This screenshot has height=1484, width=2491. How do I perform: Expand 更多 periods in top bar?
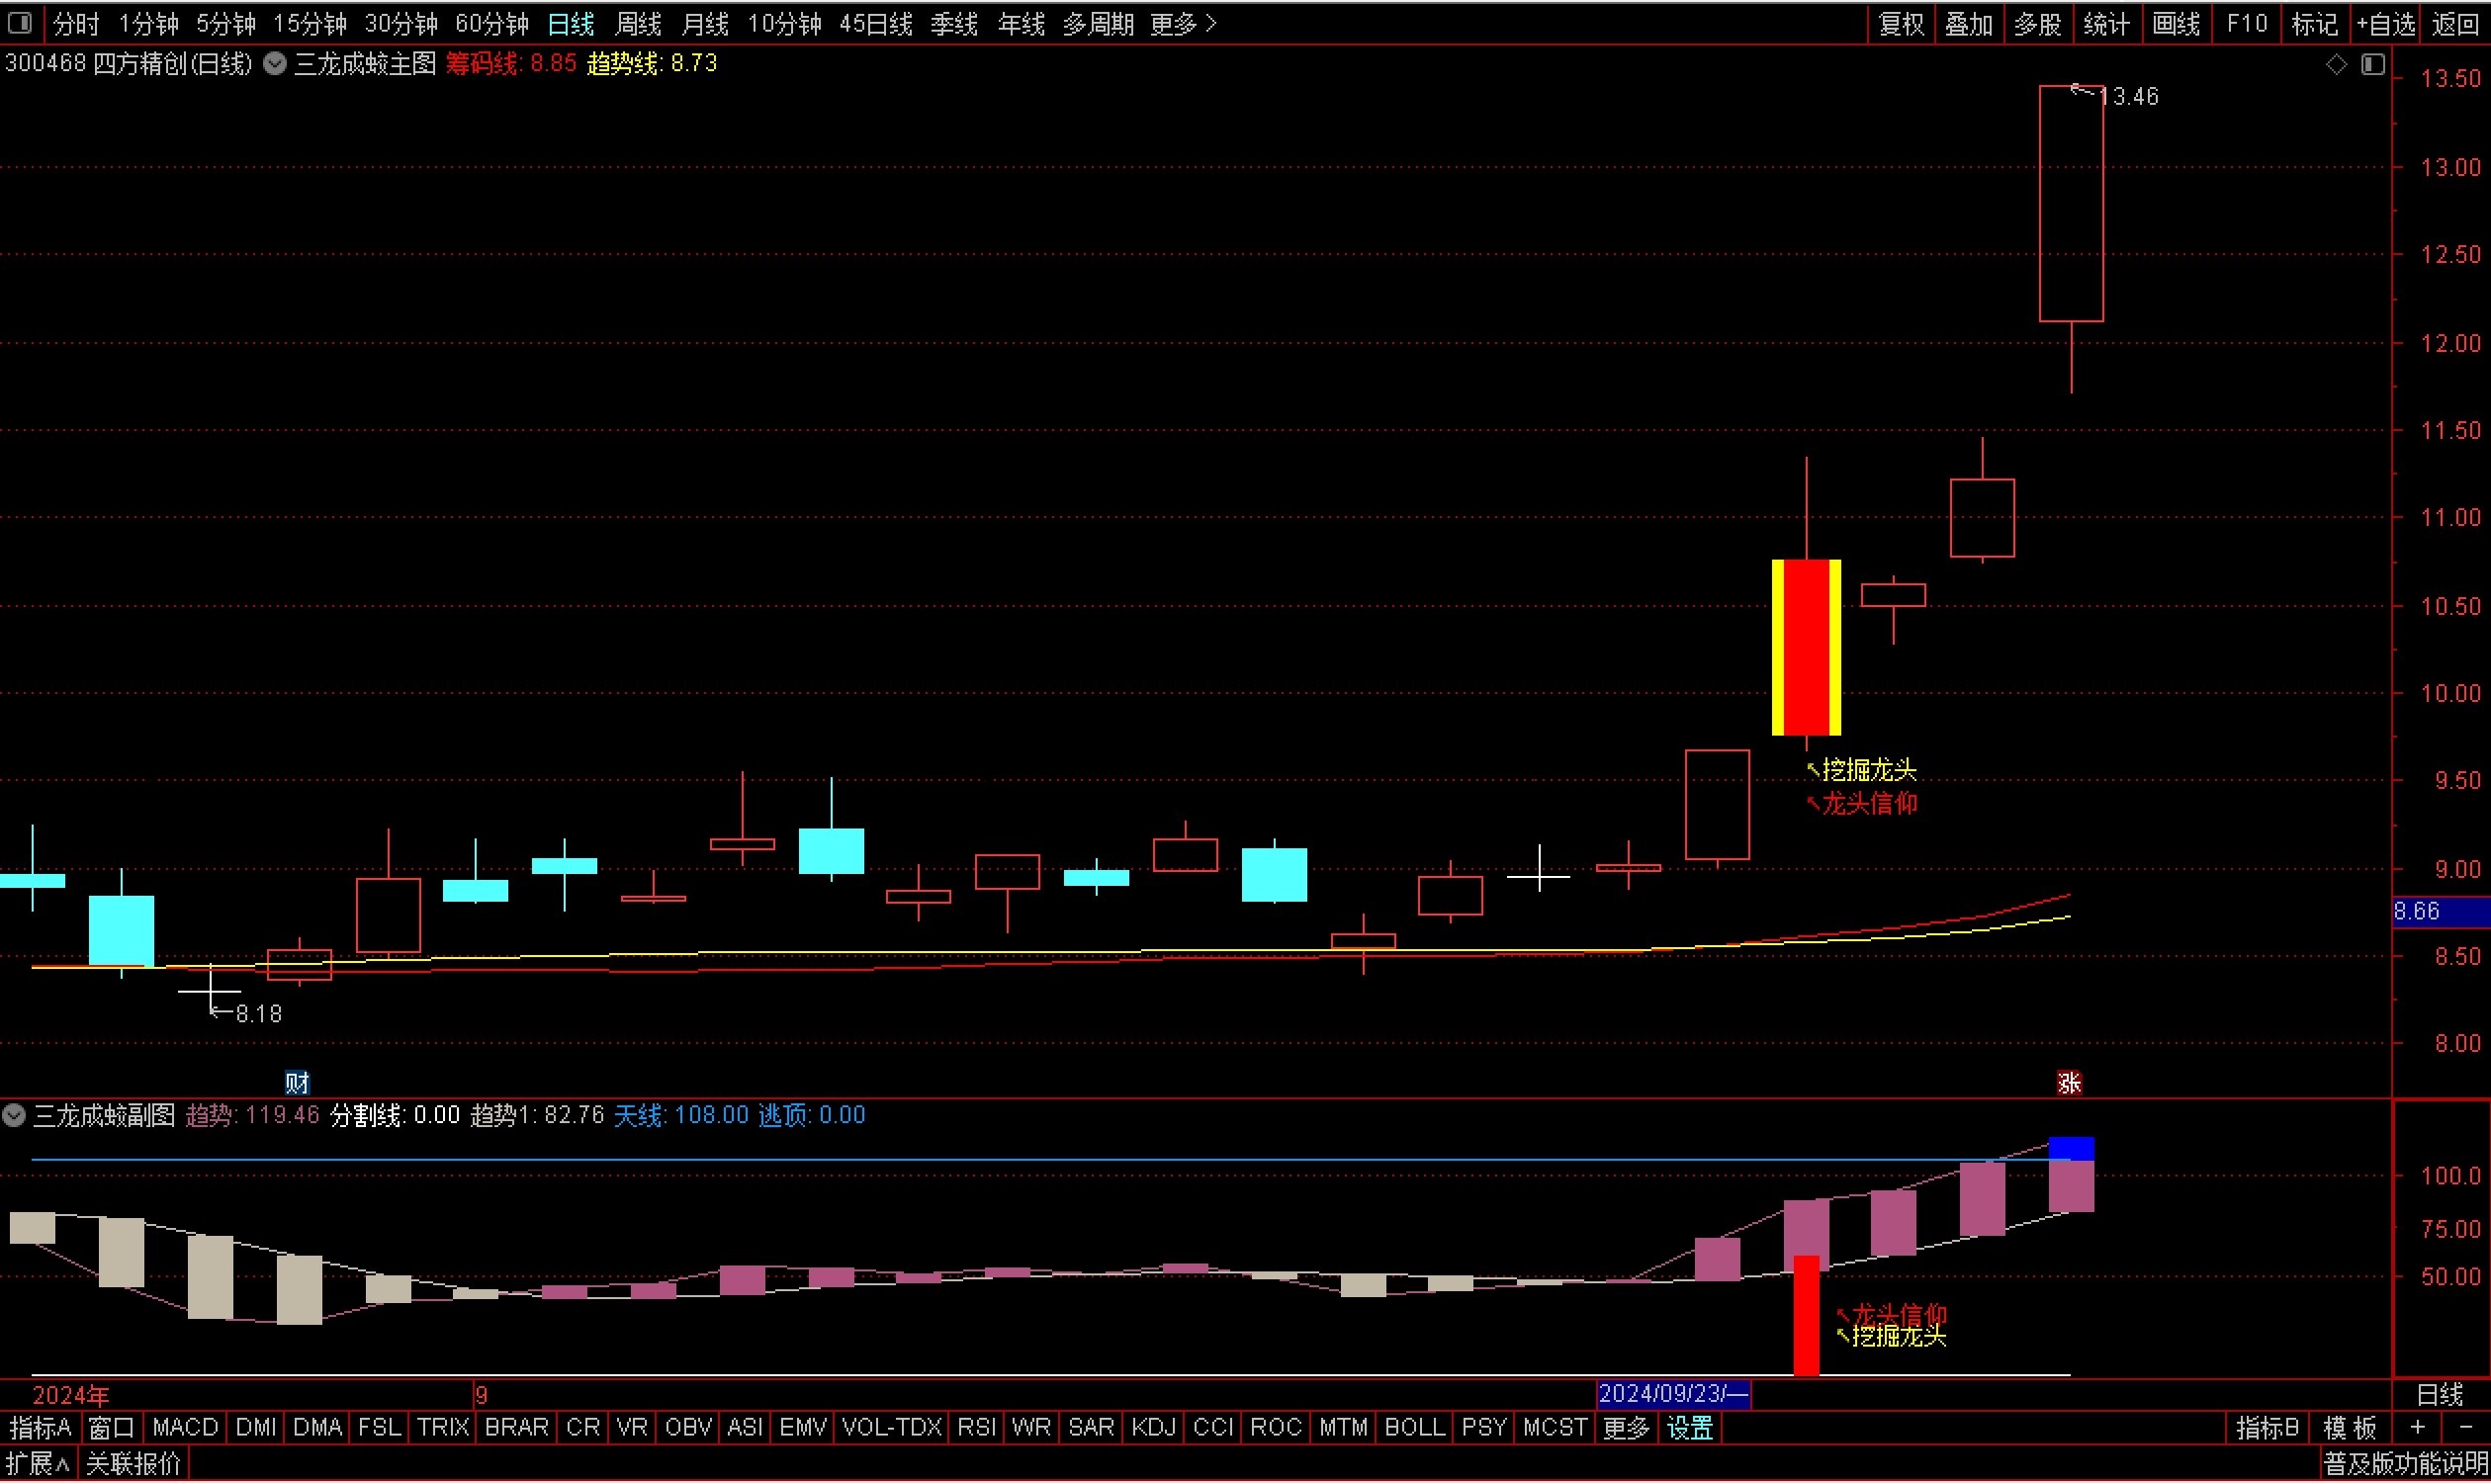[1183, 23]
